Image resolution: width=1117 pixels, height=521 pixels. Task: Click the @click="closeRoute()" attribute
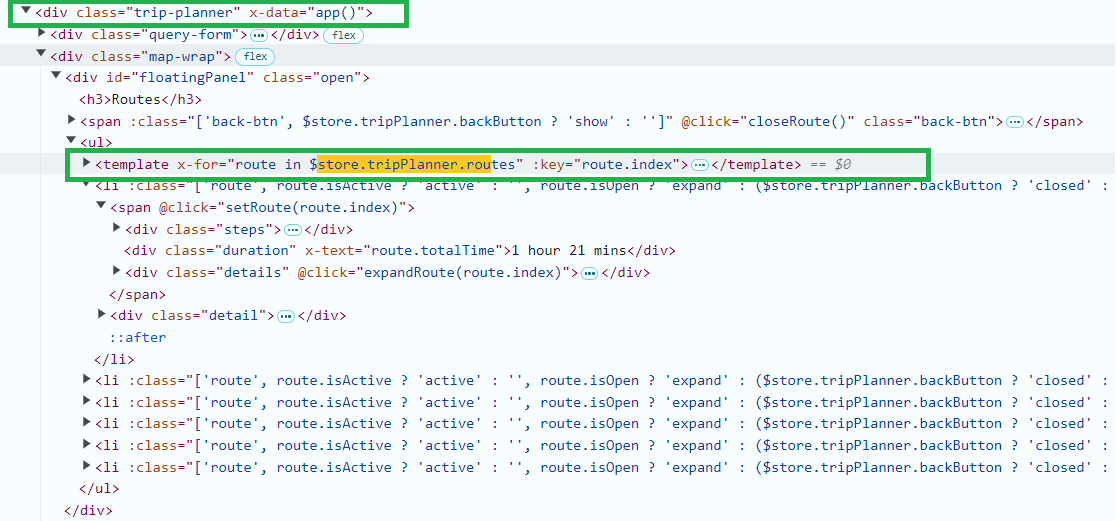(x=769, y=121)
